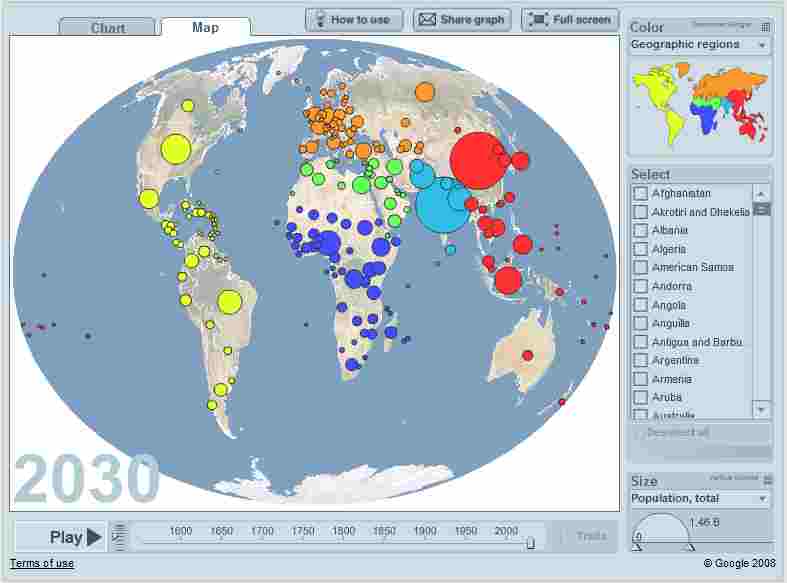Click the Color panel options icon

pyautogui.click(x=766, y=27)
